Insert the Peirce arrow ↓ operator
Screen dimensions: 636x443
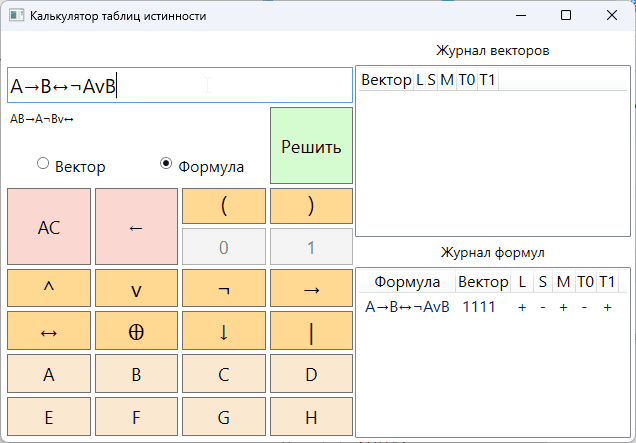pos(224,330)
